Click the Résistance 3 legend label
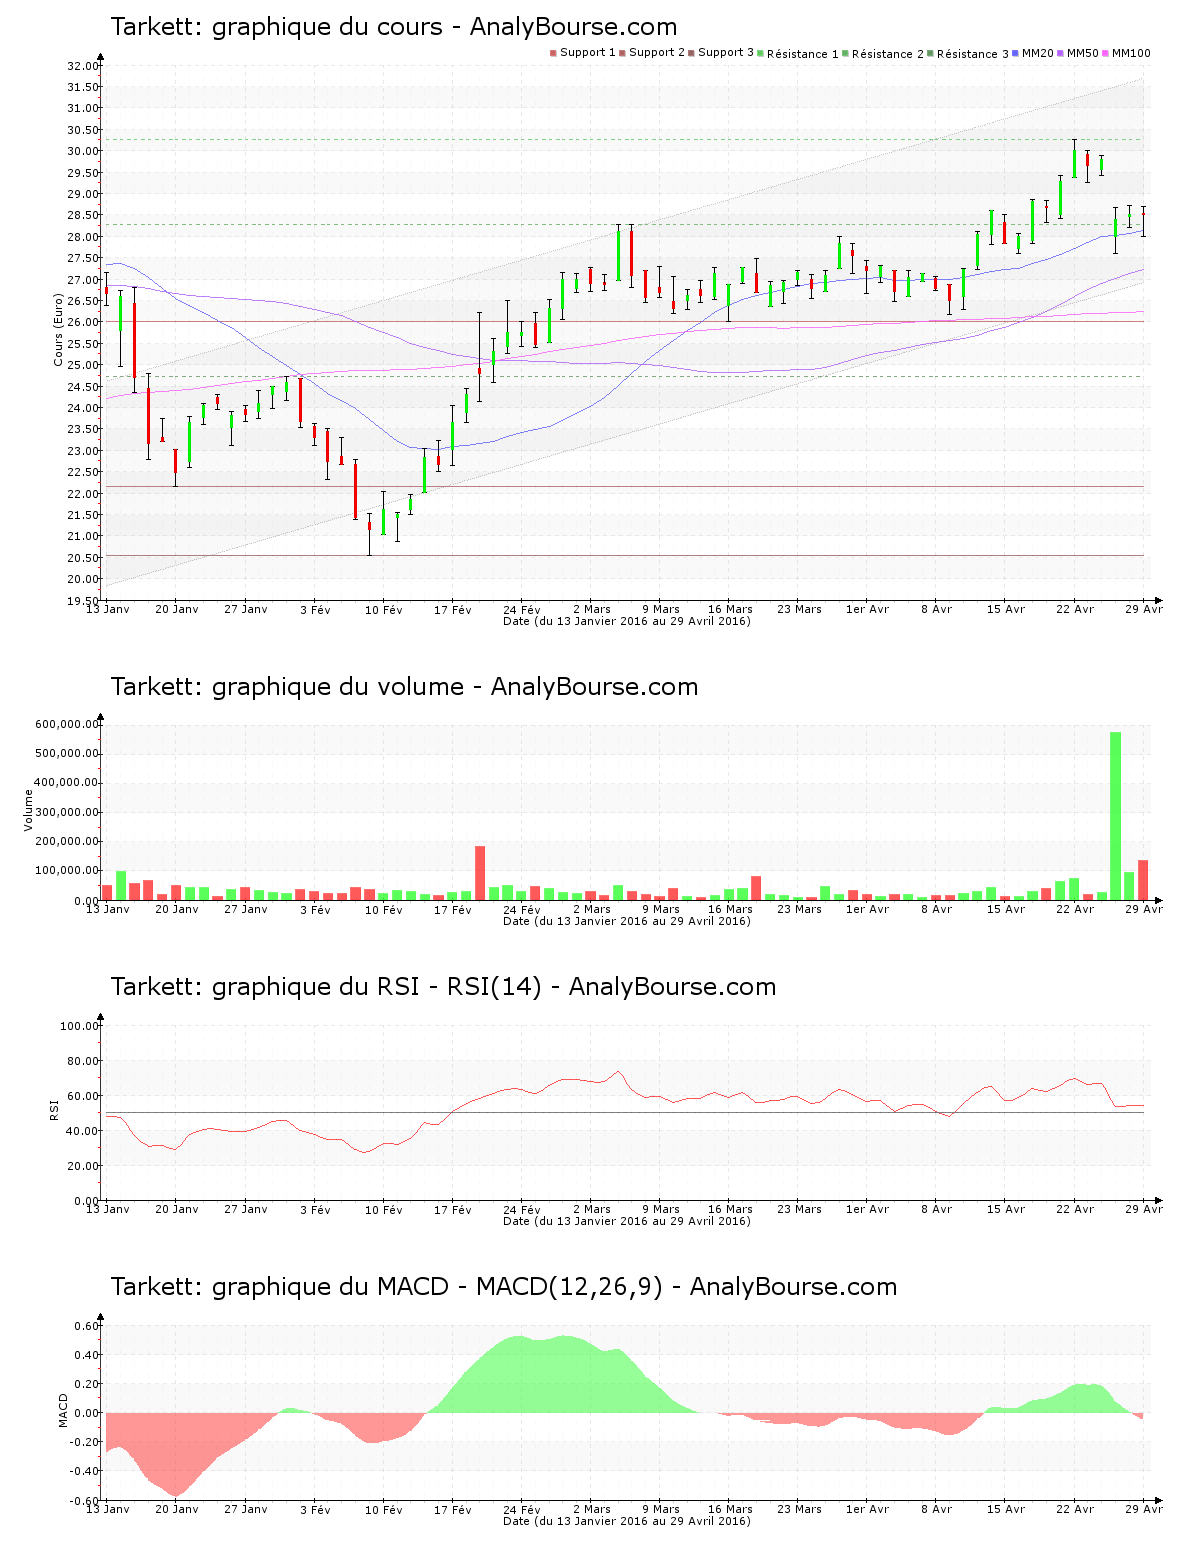The width and height of the screenshot is (1200, 1550). tap(973, 54)
